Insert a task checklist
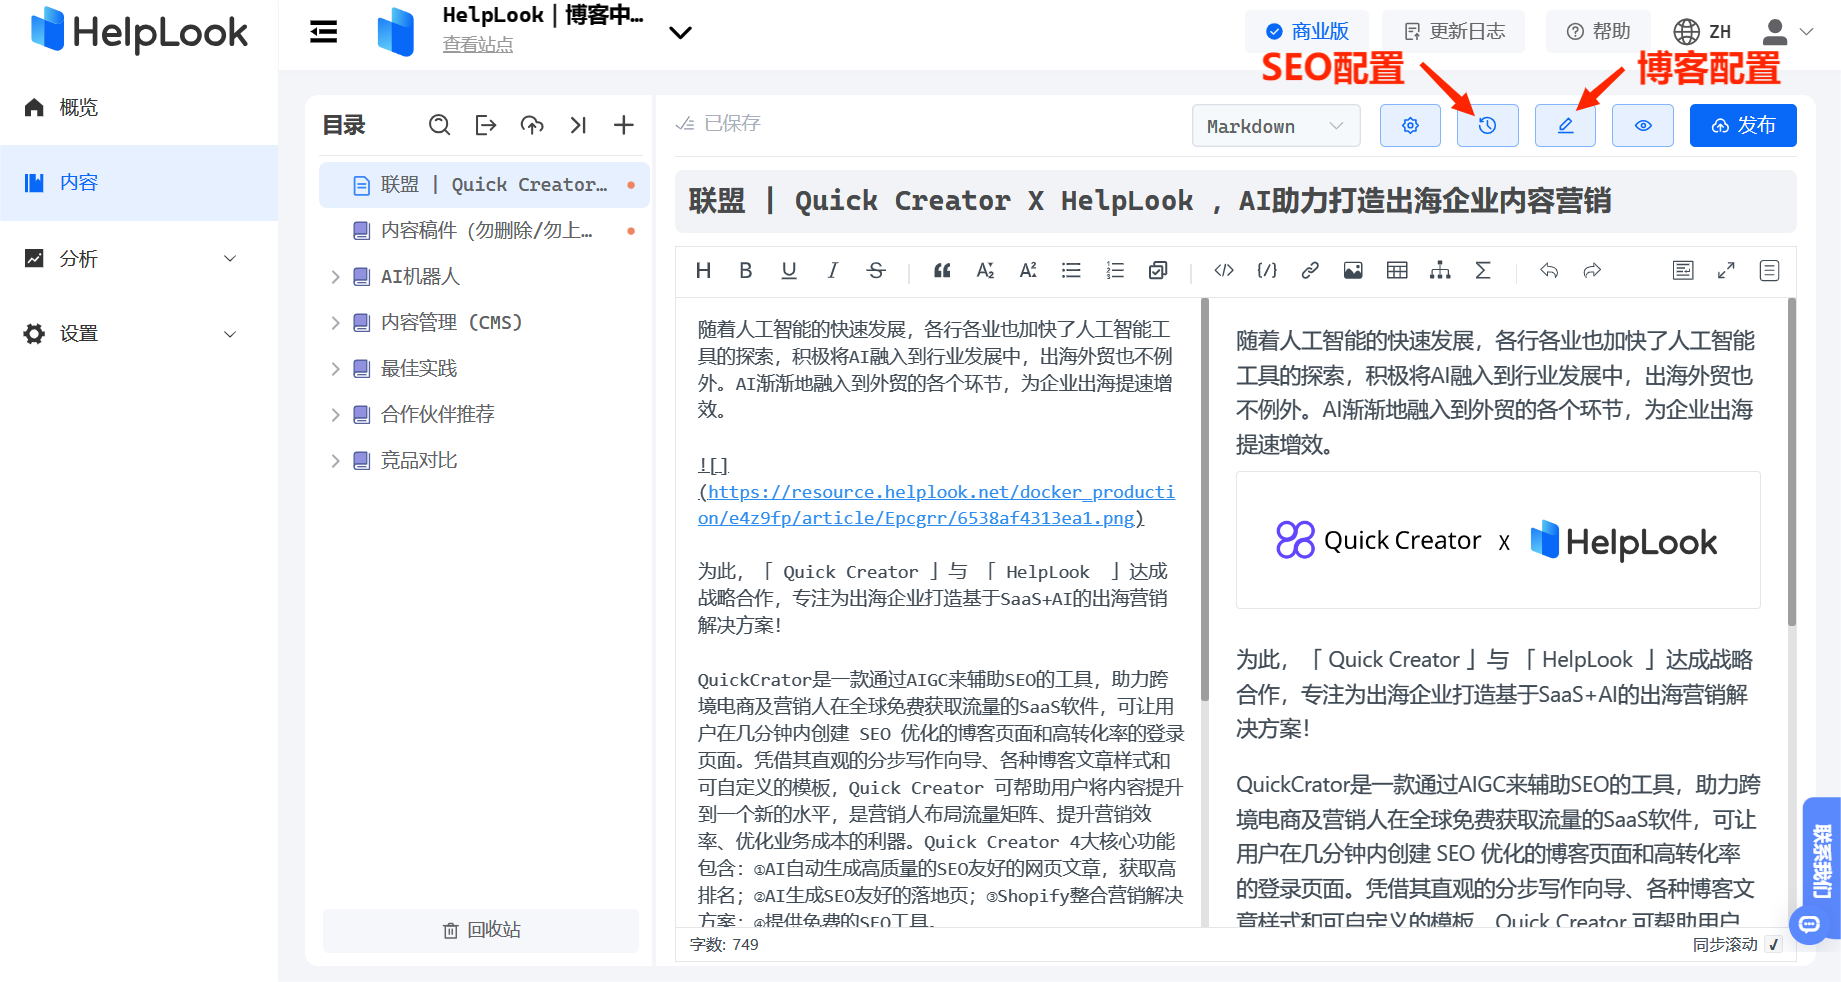This screenshot has width=1841, height=982. pos(1158,270)
